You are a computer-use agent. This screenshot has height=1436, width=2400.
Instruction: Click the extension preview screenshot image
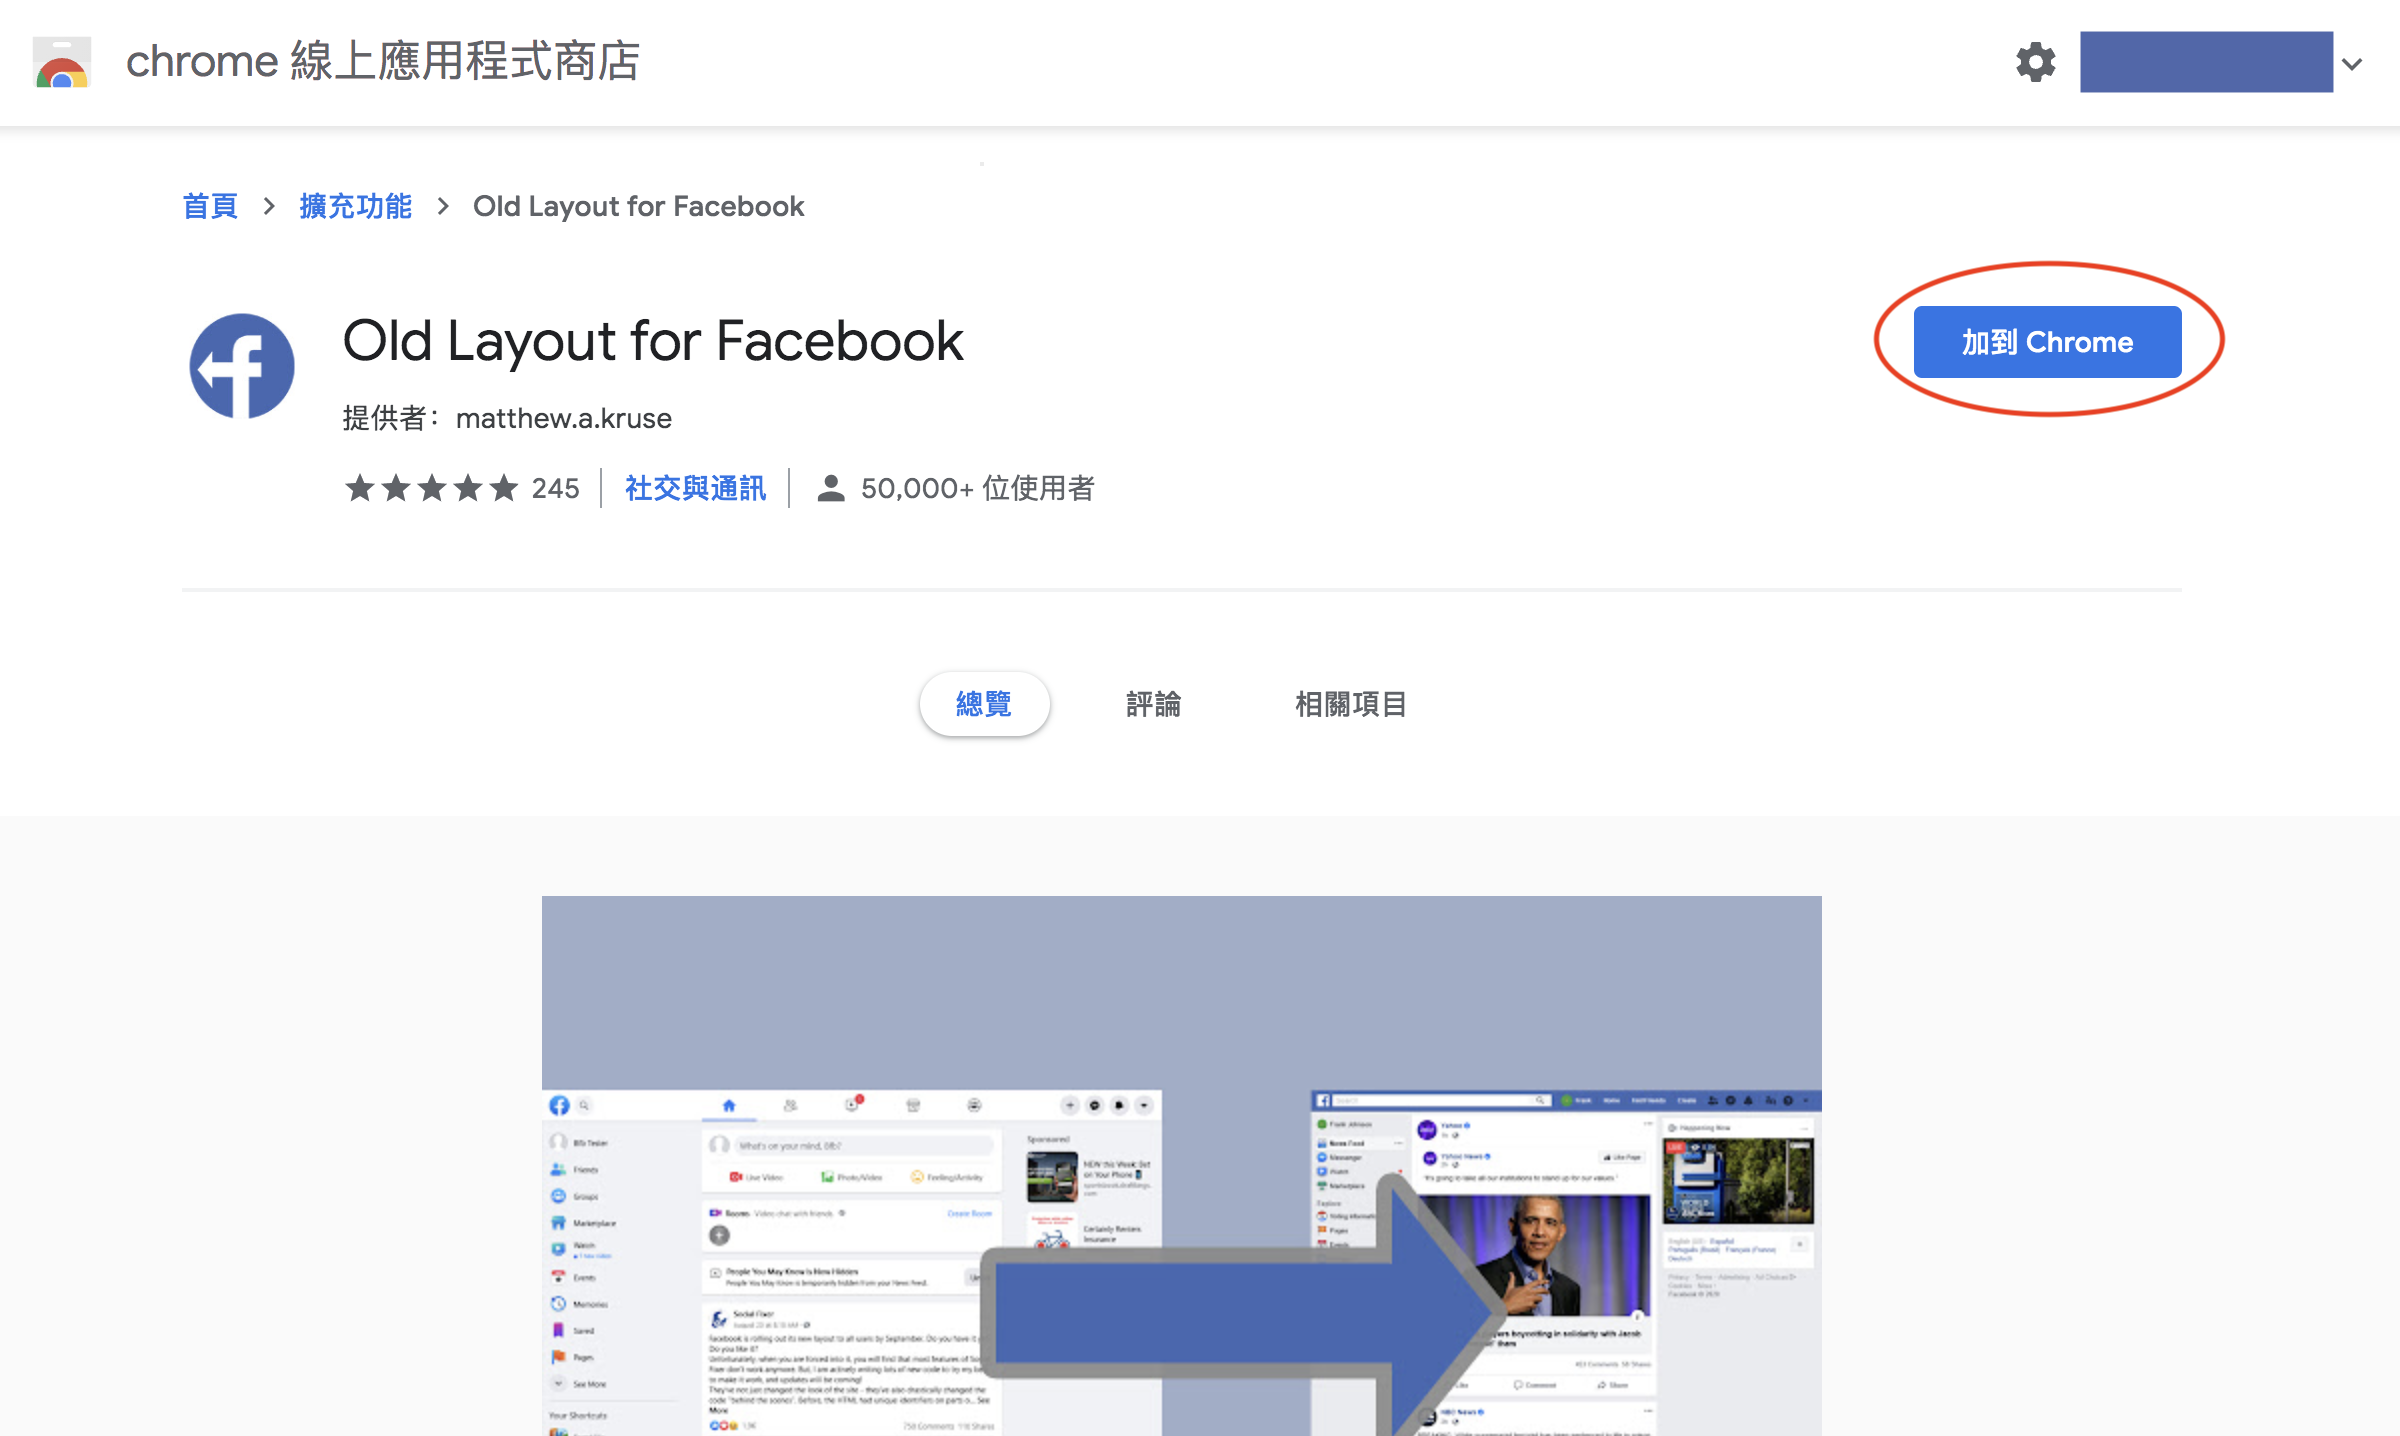1181,1165
